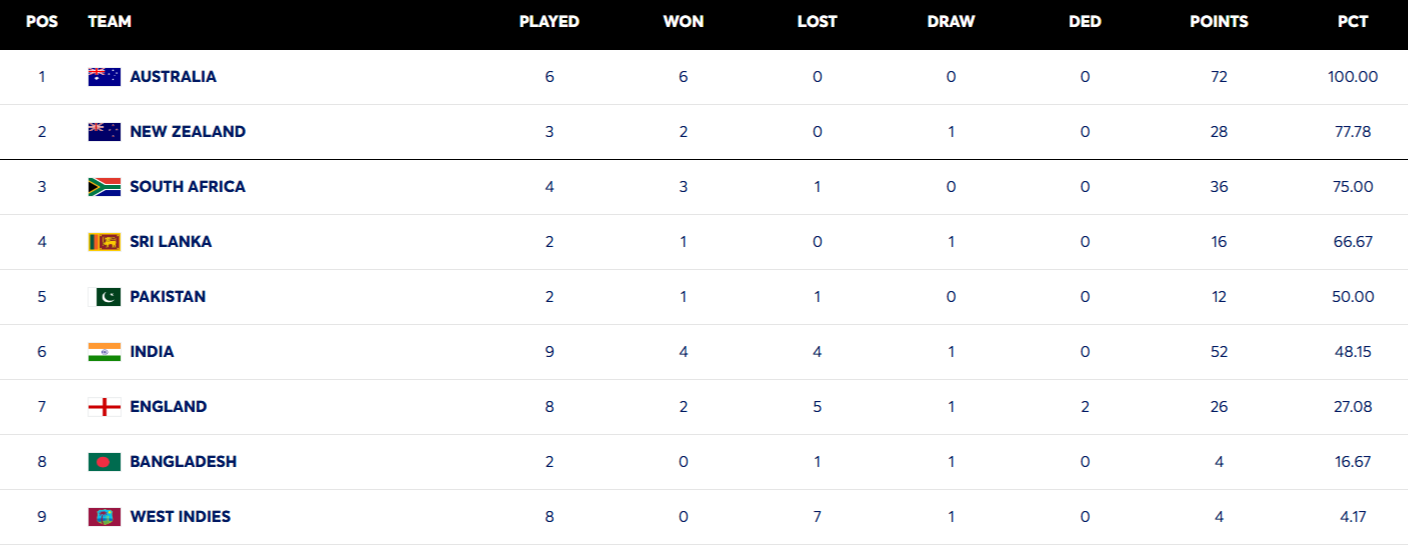Viewport: 1408px width, 547px height.
Task: Open the Australia team link
Action: pyautogui.click(x=173, y=77)
